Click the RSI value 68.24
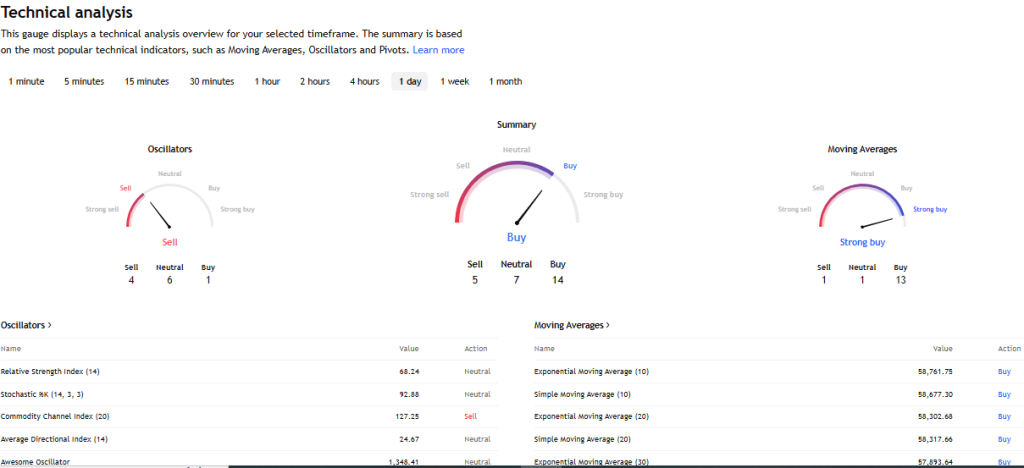The height and width of the screenshot is (468, 1024). pyautogui.click(x=409, y=371)
